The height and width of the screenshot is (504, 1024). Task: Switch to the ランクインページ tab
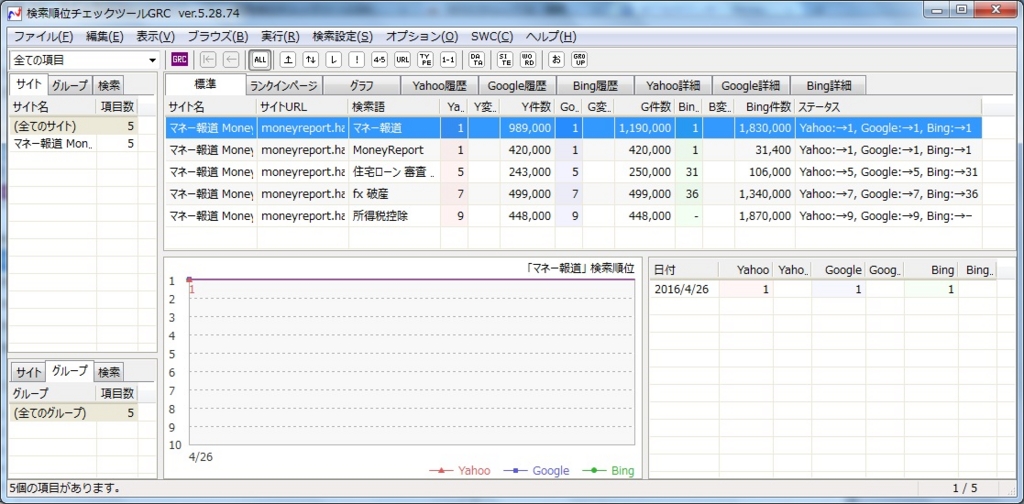point(283,86)
